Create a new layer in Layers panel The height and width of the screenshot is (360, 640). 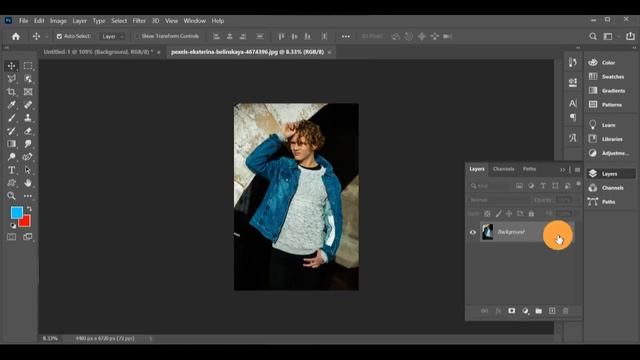click(x=552, y=311)
